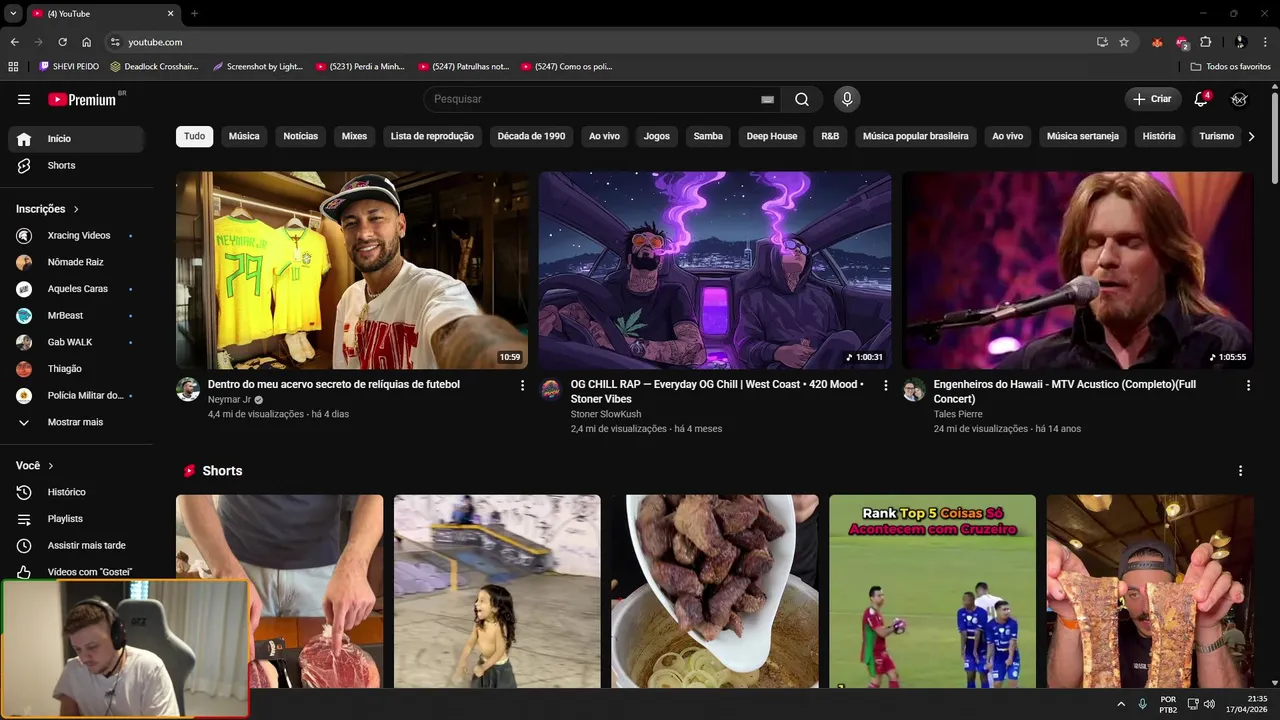Select the Música filter chip
The image size is (1280, 720).
[244, 136]
